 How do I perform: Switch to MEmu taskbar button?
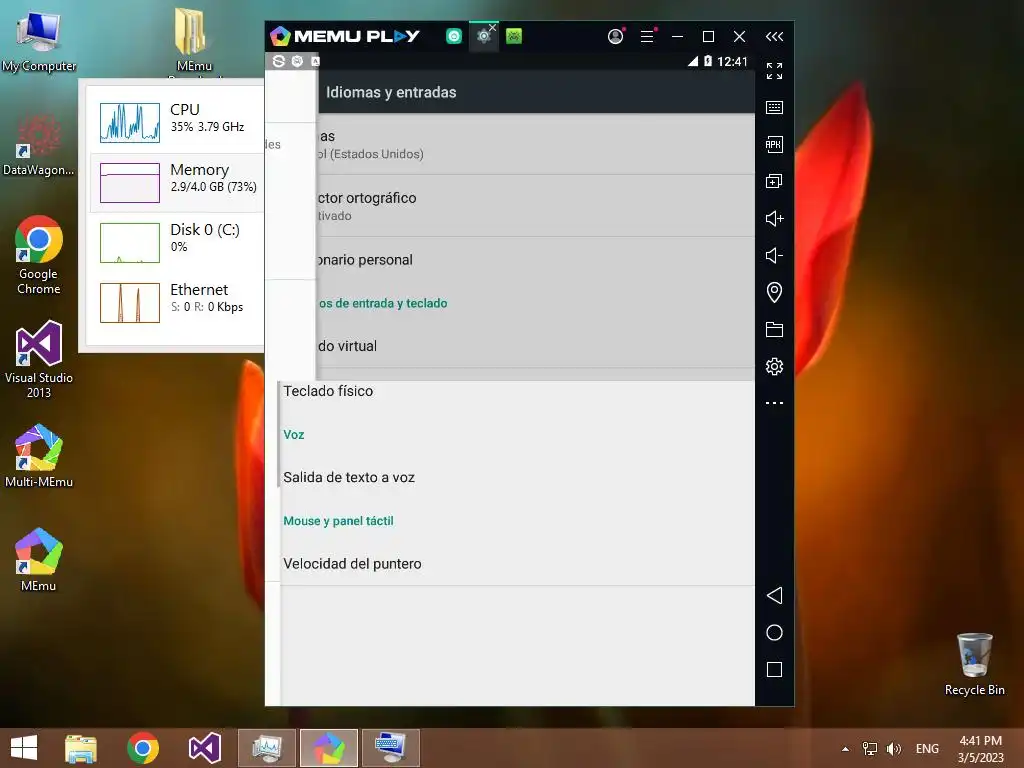[x=329, y=748]
